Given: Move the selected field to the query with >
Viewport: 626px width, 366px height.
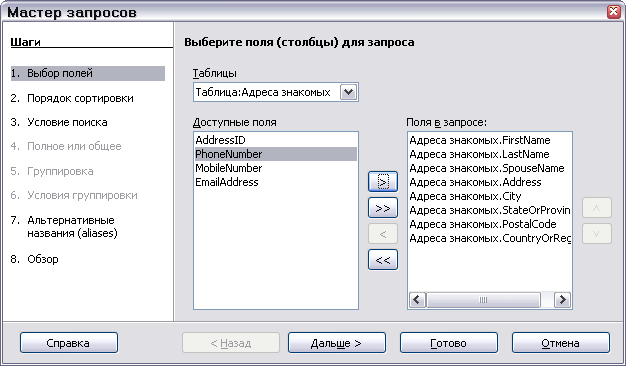Looking at the screenshot, I should coord(383,182).
